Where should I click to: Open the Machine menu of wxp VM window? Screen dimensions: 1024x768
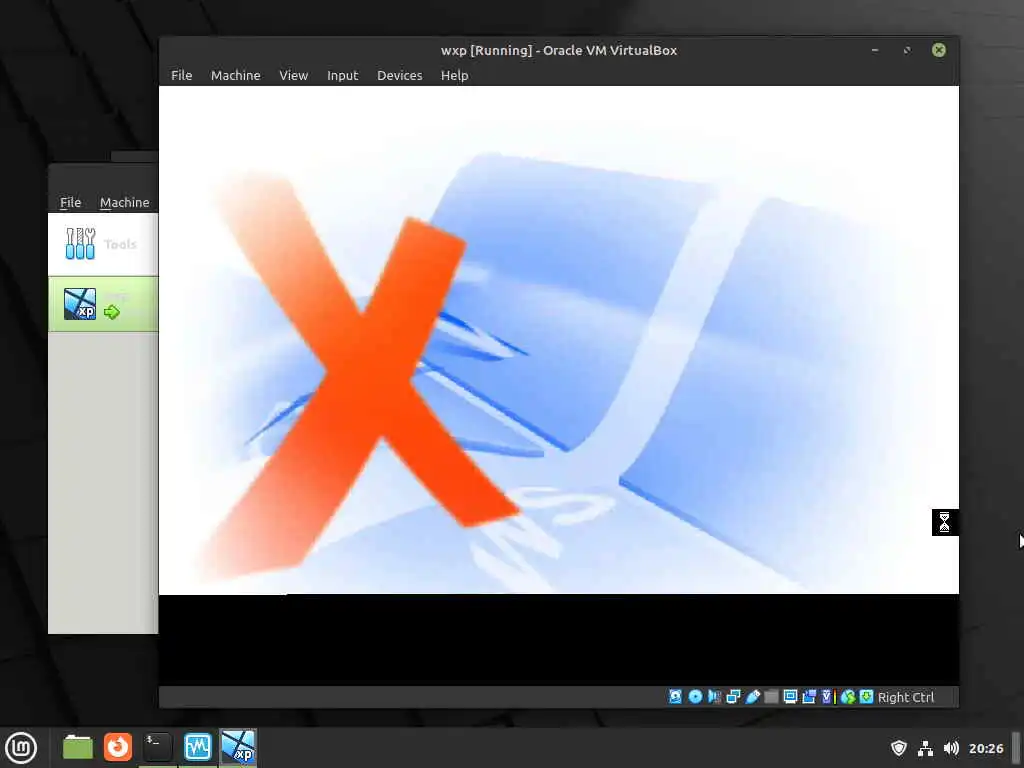[x=235, y=75]
